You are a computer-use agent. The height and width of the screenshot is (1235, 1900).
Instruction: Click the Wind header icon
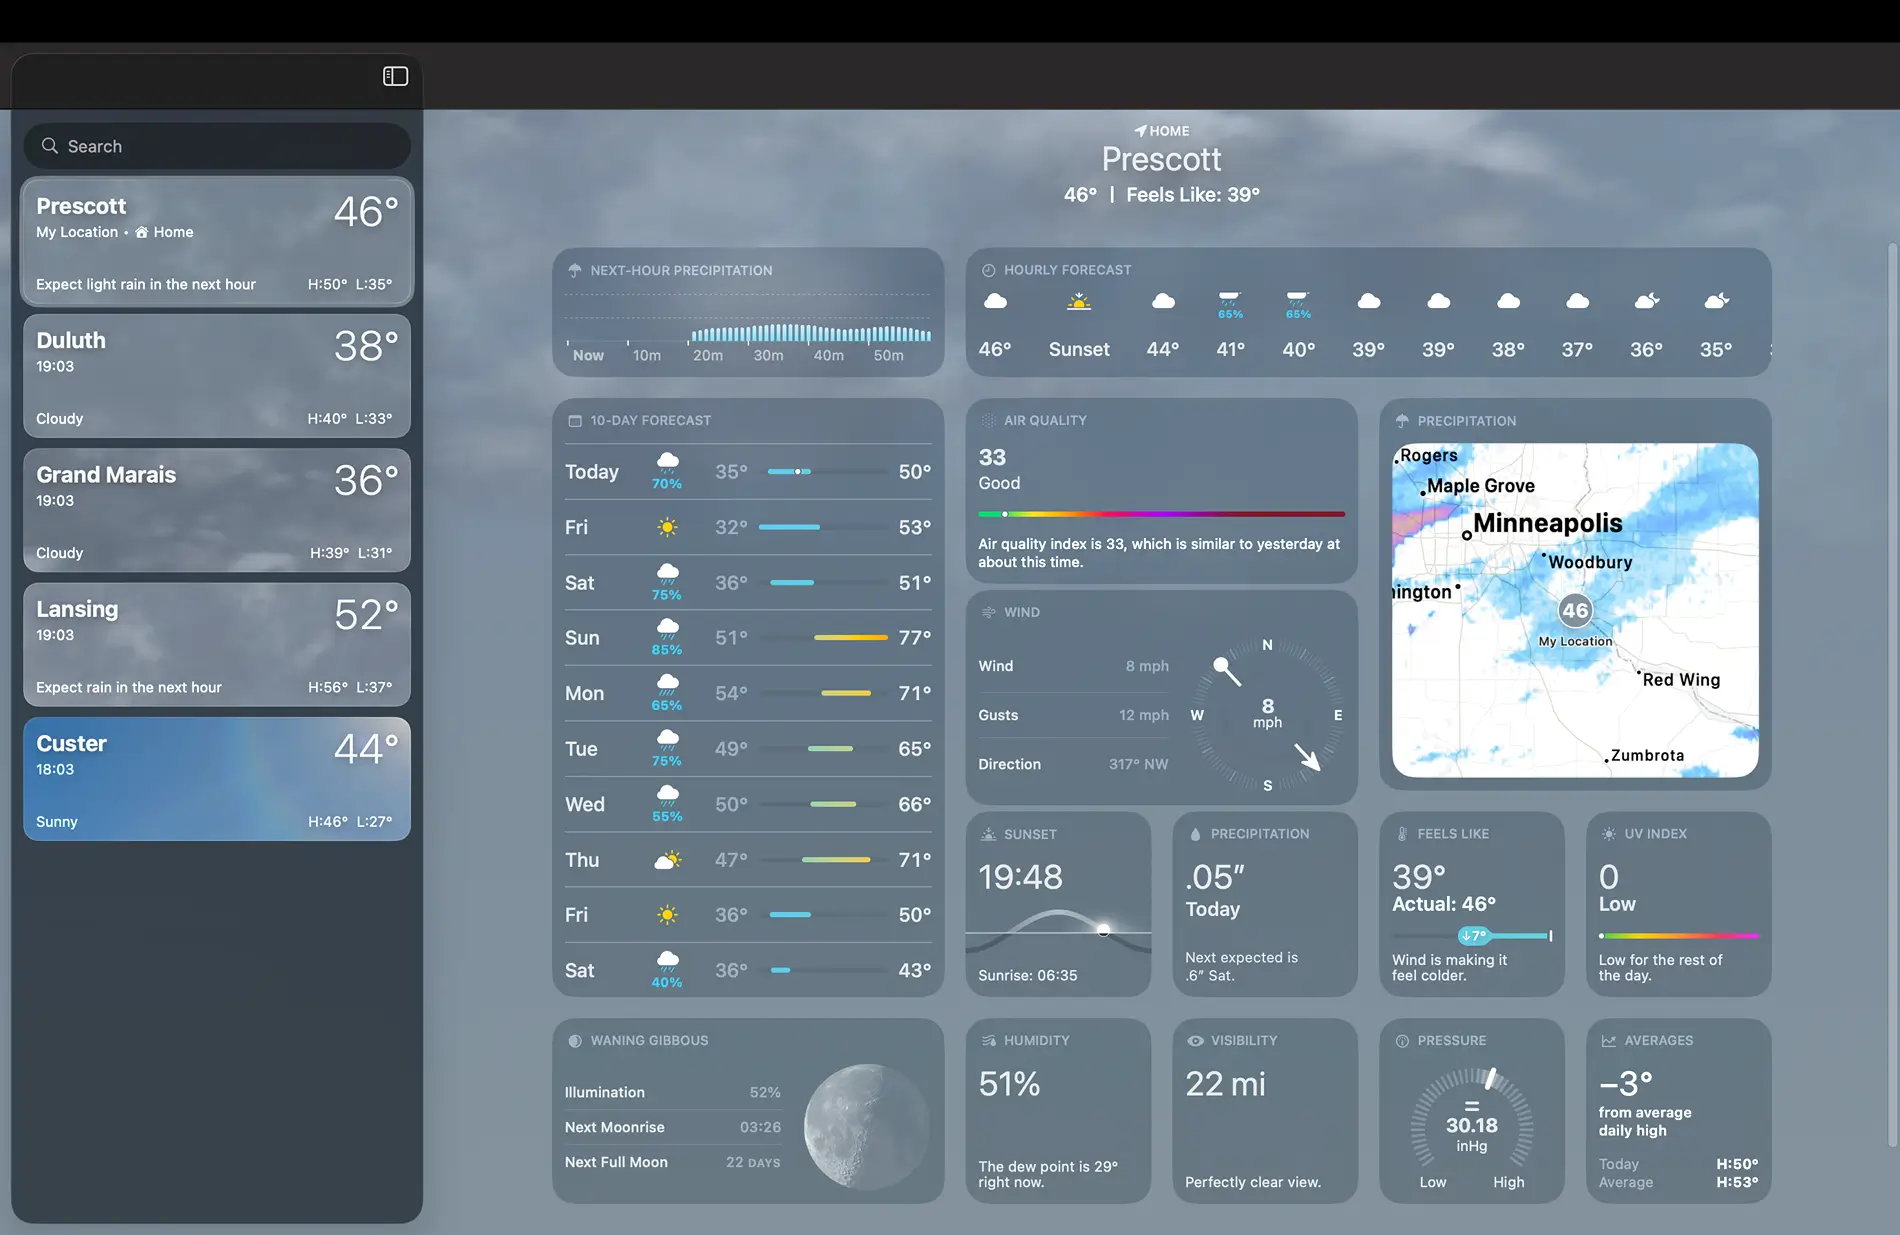point(988,612)
